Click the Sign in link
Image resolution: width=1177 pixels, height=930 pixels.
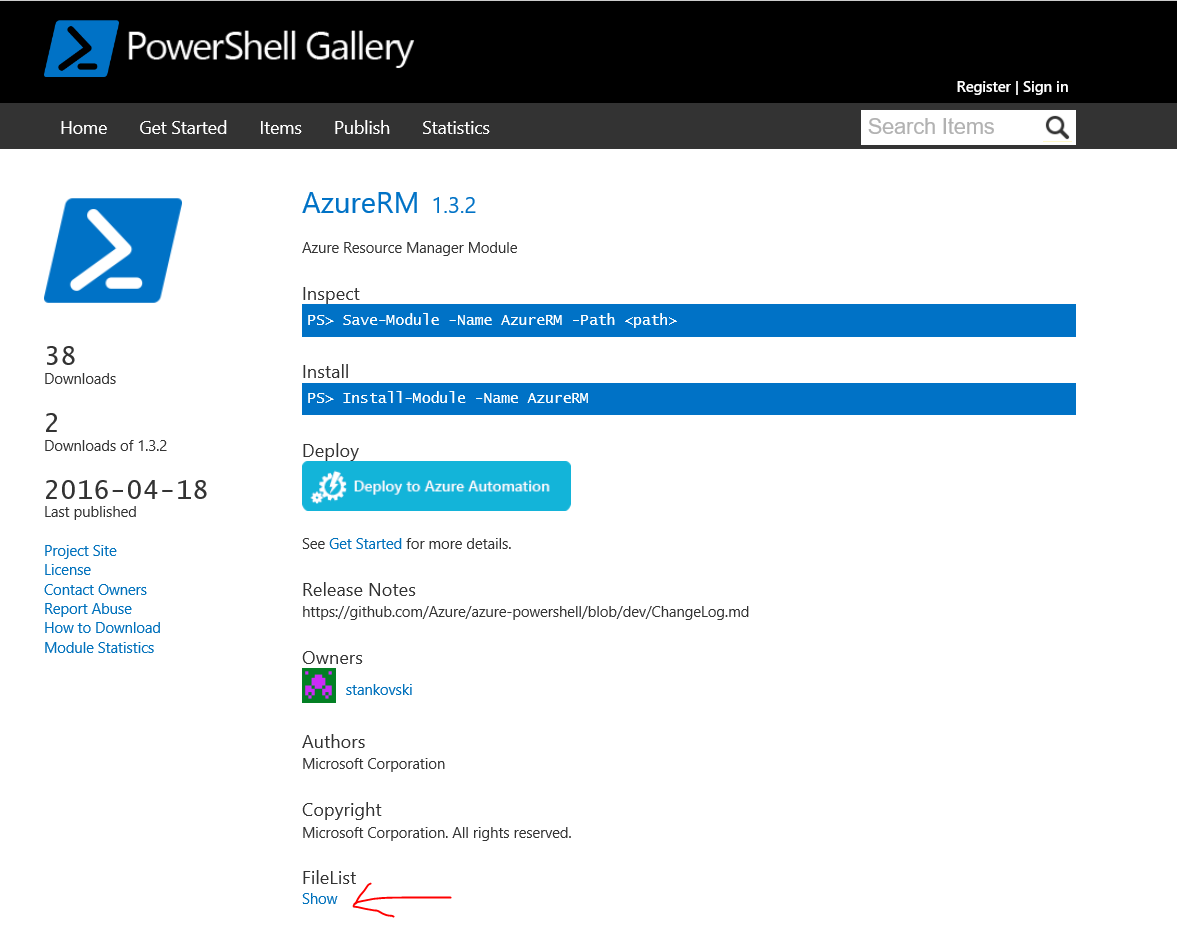pos(1045,87)
